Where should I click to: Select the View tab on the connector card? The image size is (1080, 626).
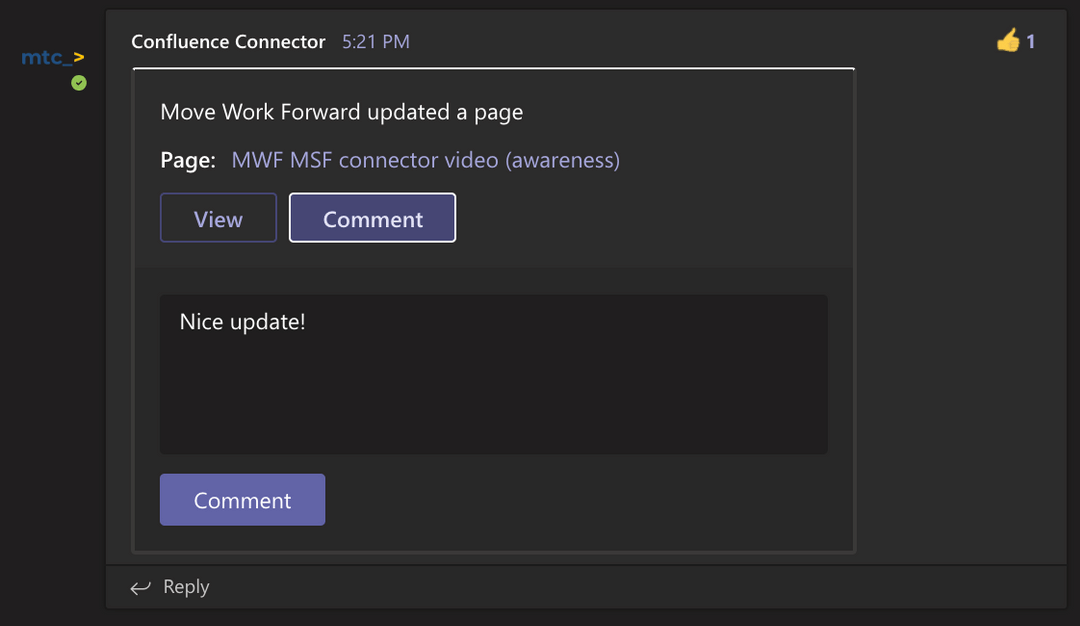(218, 217)
